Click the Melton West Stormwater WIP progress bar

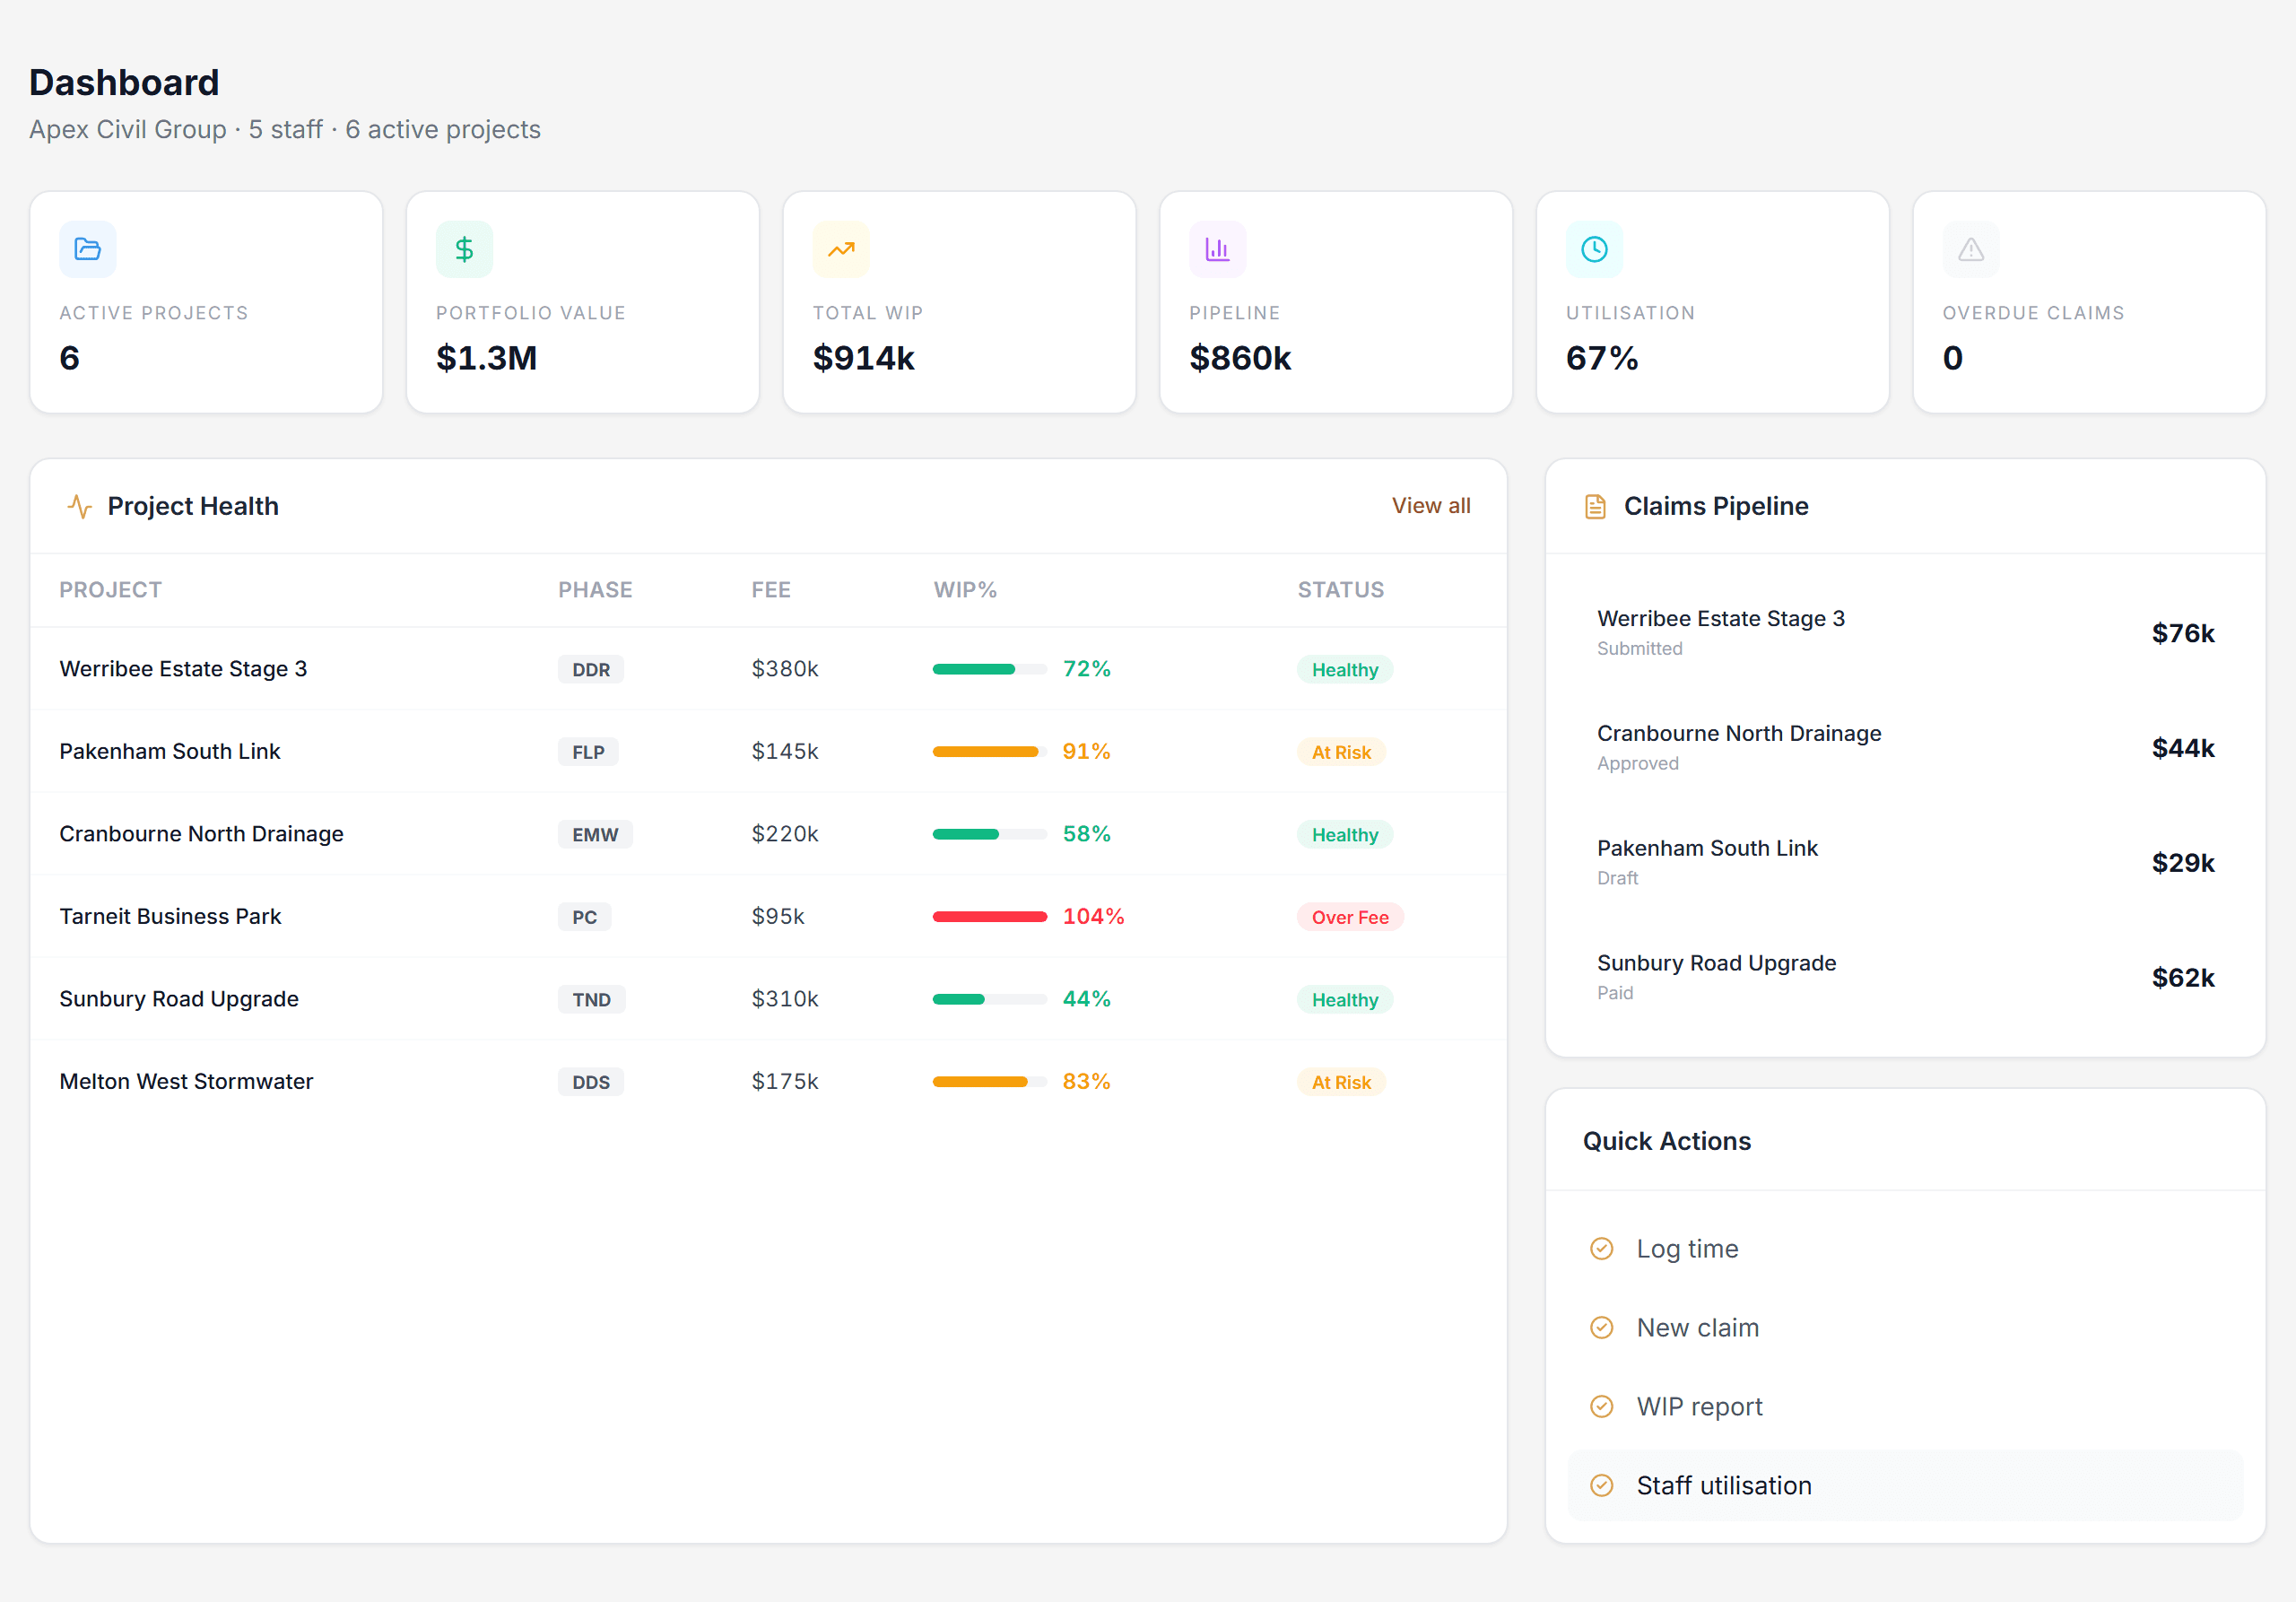point(989,1082)
